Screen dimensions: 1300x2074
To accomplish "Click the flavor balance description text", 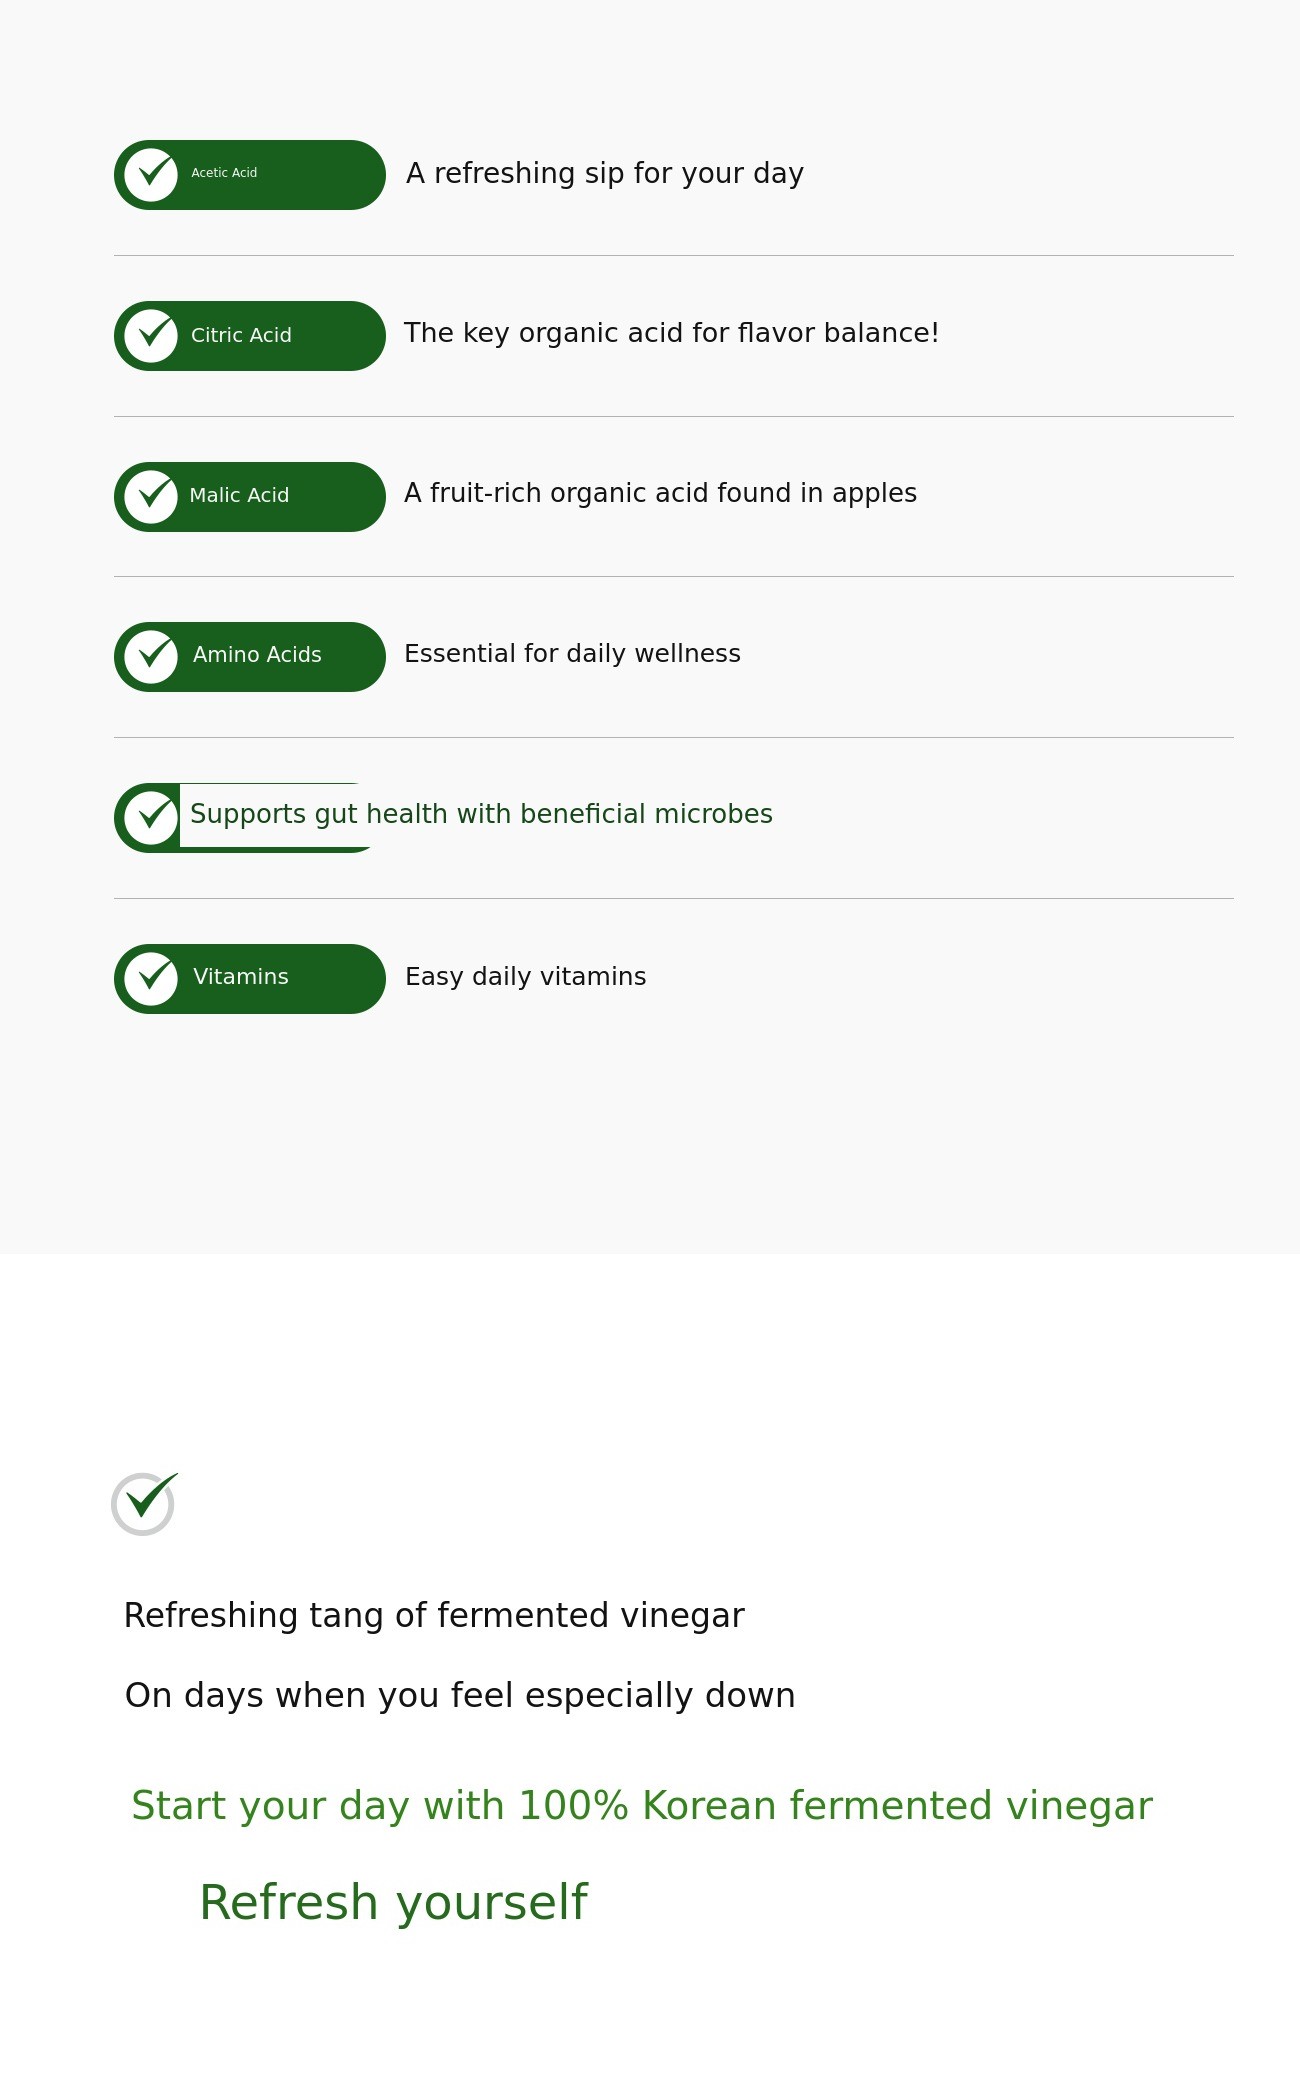I will (x=671, y=333).
